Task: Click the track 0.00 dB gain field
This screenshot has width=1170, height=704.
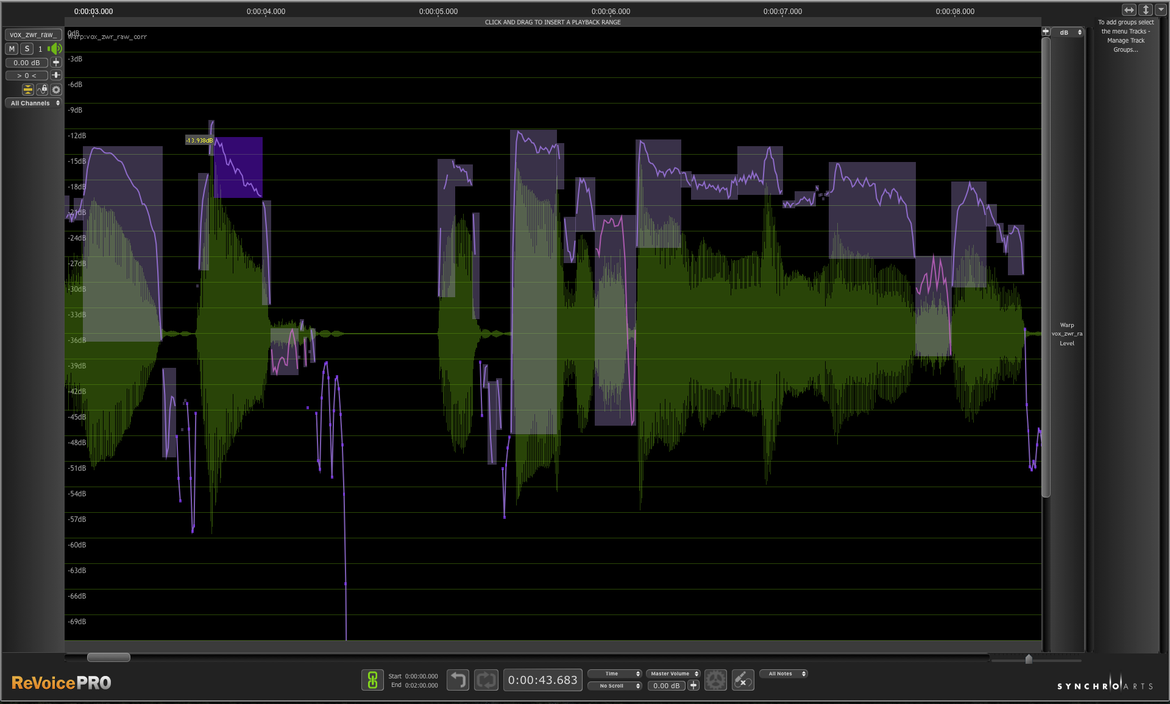Action: click(x=27, y=63)
